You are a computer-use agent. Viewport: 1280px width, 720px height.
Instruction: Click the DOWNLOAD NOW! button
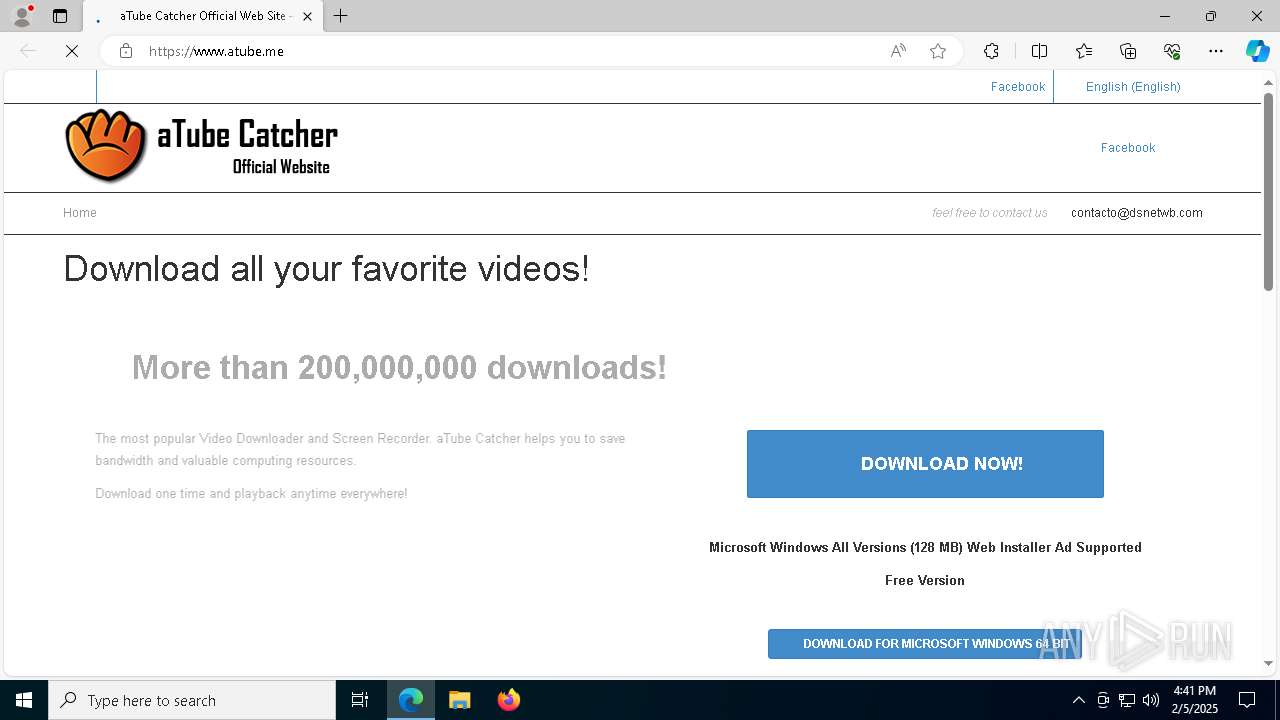click(925, 464)
